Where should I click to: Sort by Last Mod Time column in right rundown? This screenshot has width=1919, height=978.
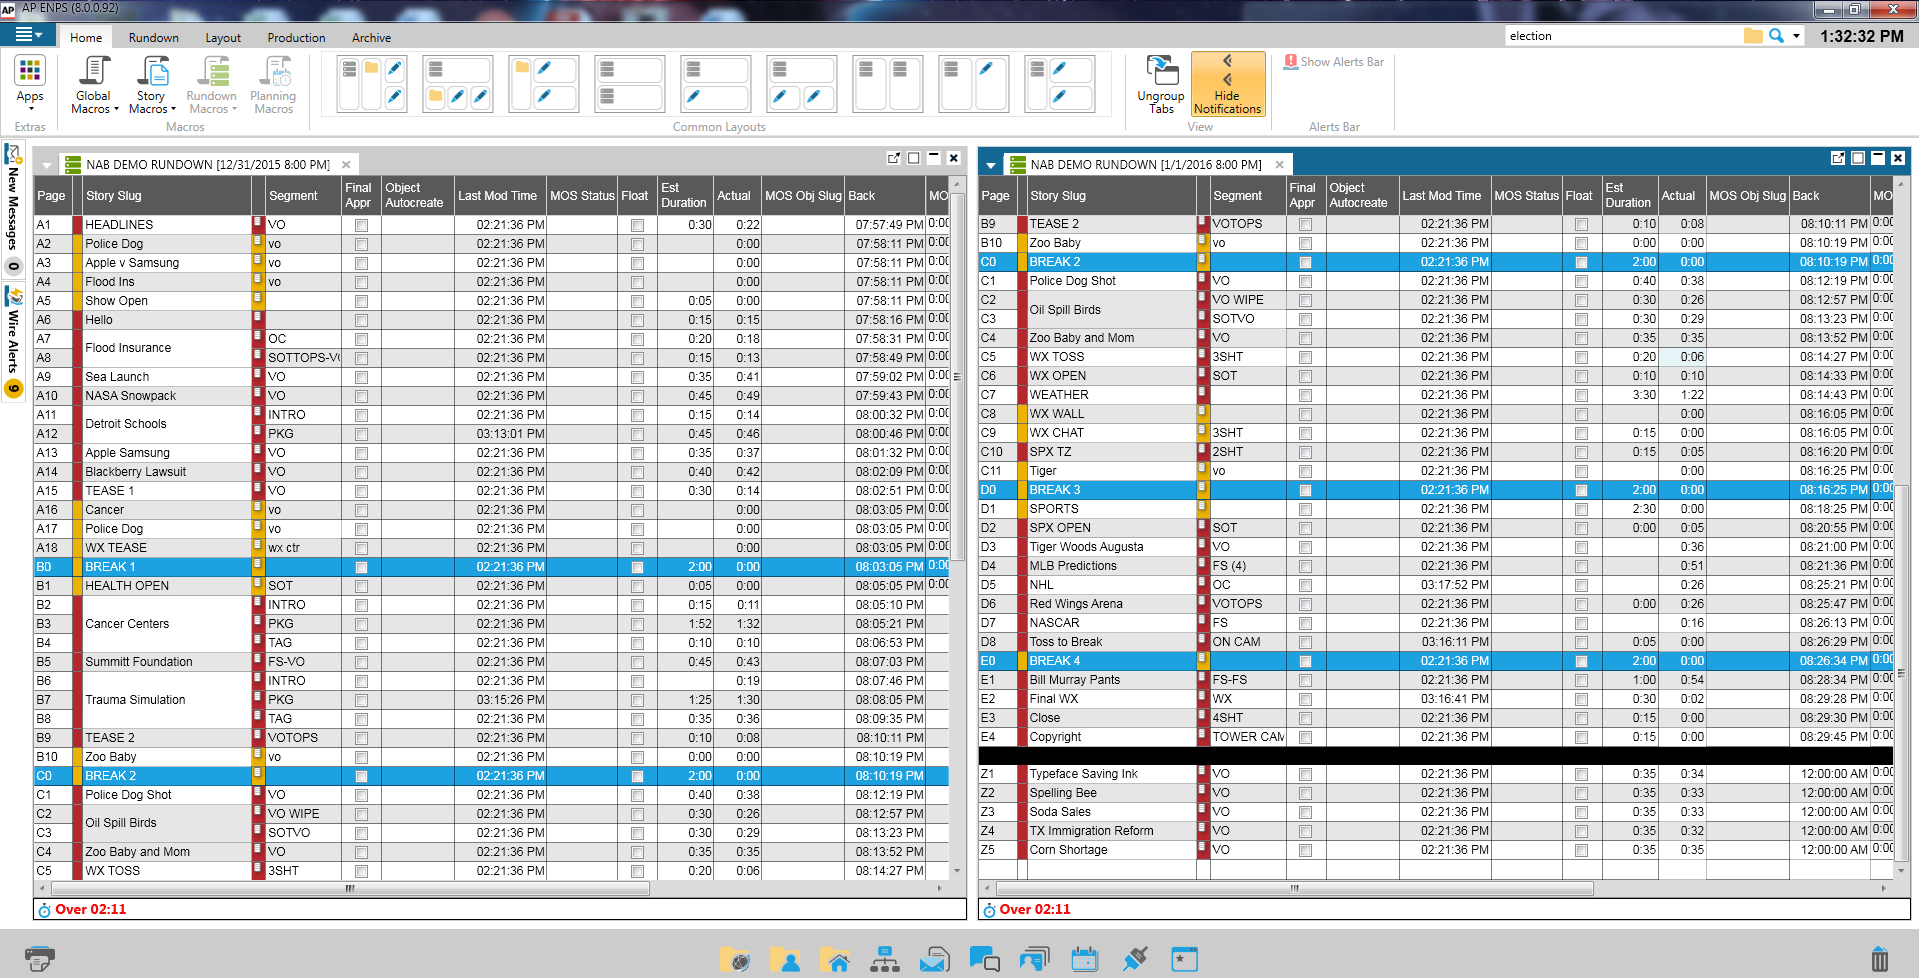(x=1444, y=196)
